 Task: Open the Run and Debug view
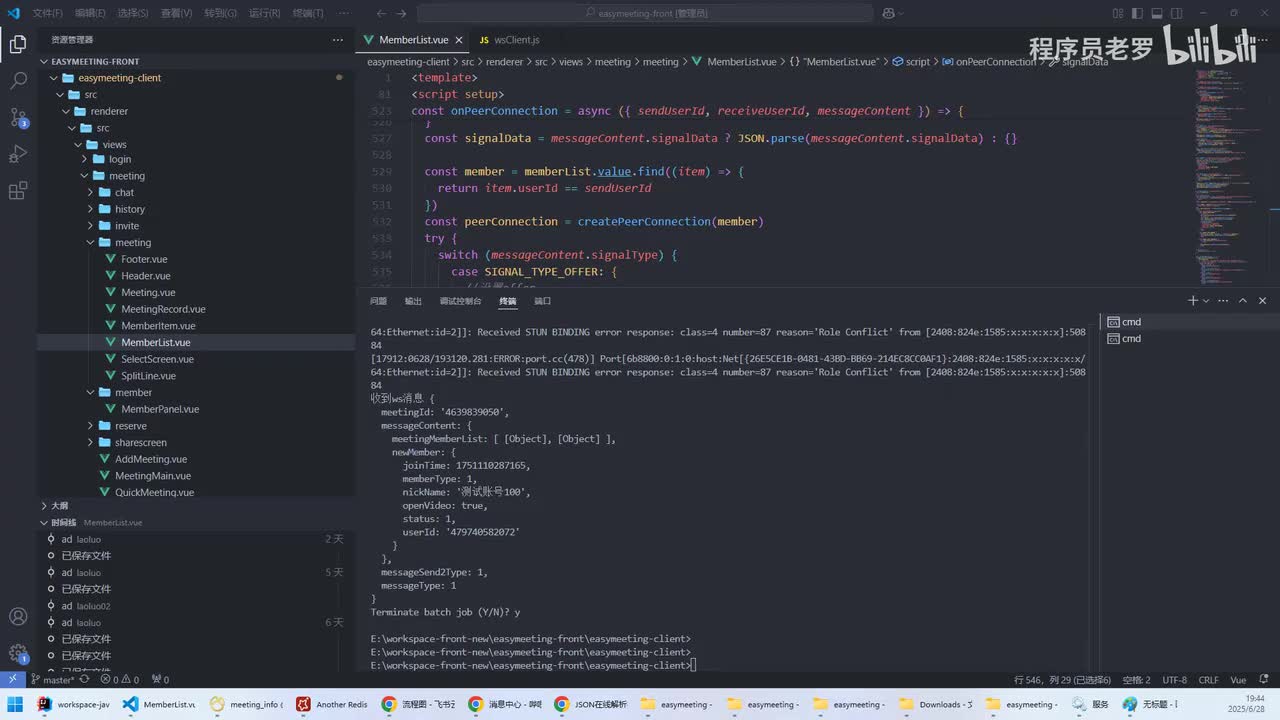point(18,153)
